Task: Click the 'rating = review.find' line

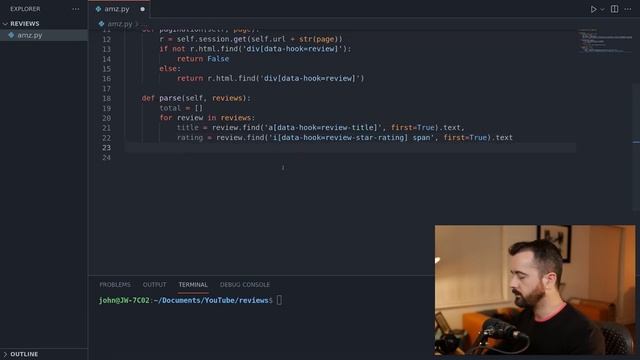Action: point(344,138)
